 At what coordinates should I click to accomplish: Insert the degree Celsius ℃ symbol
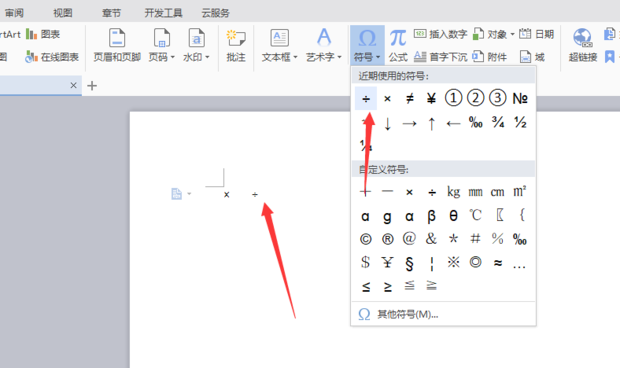(476, 215)
